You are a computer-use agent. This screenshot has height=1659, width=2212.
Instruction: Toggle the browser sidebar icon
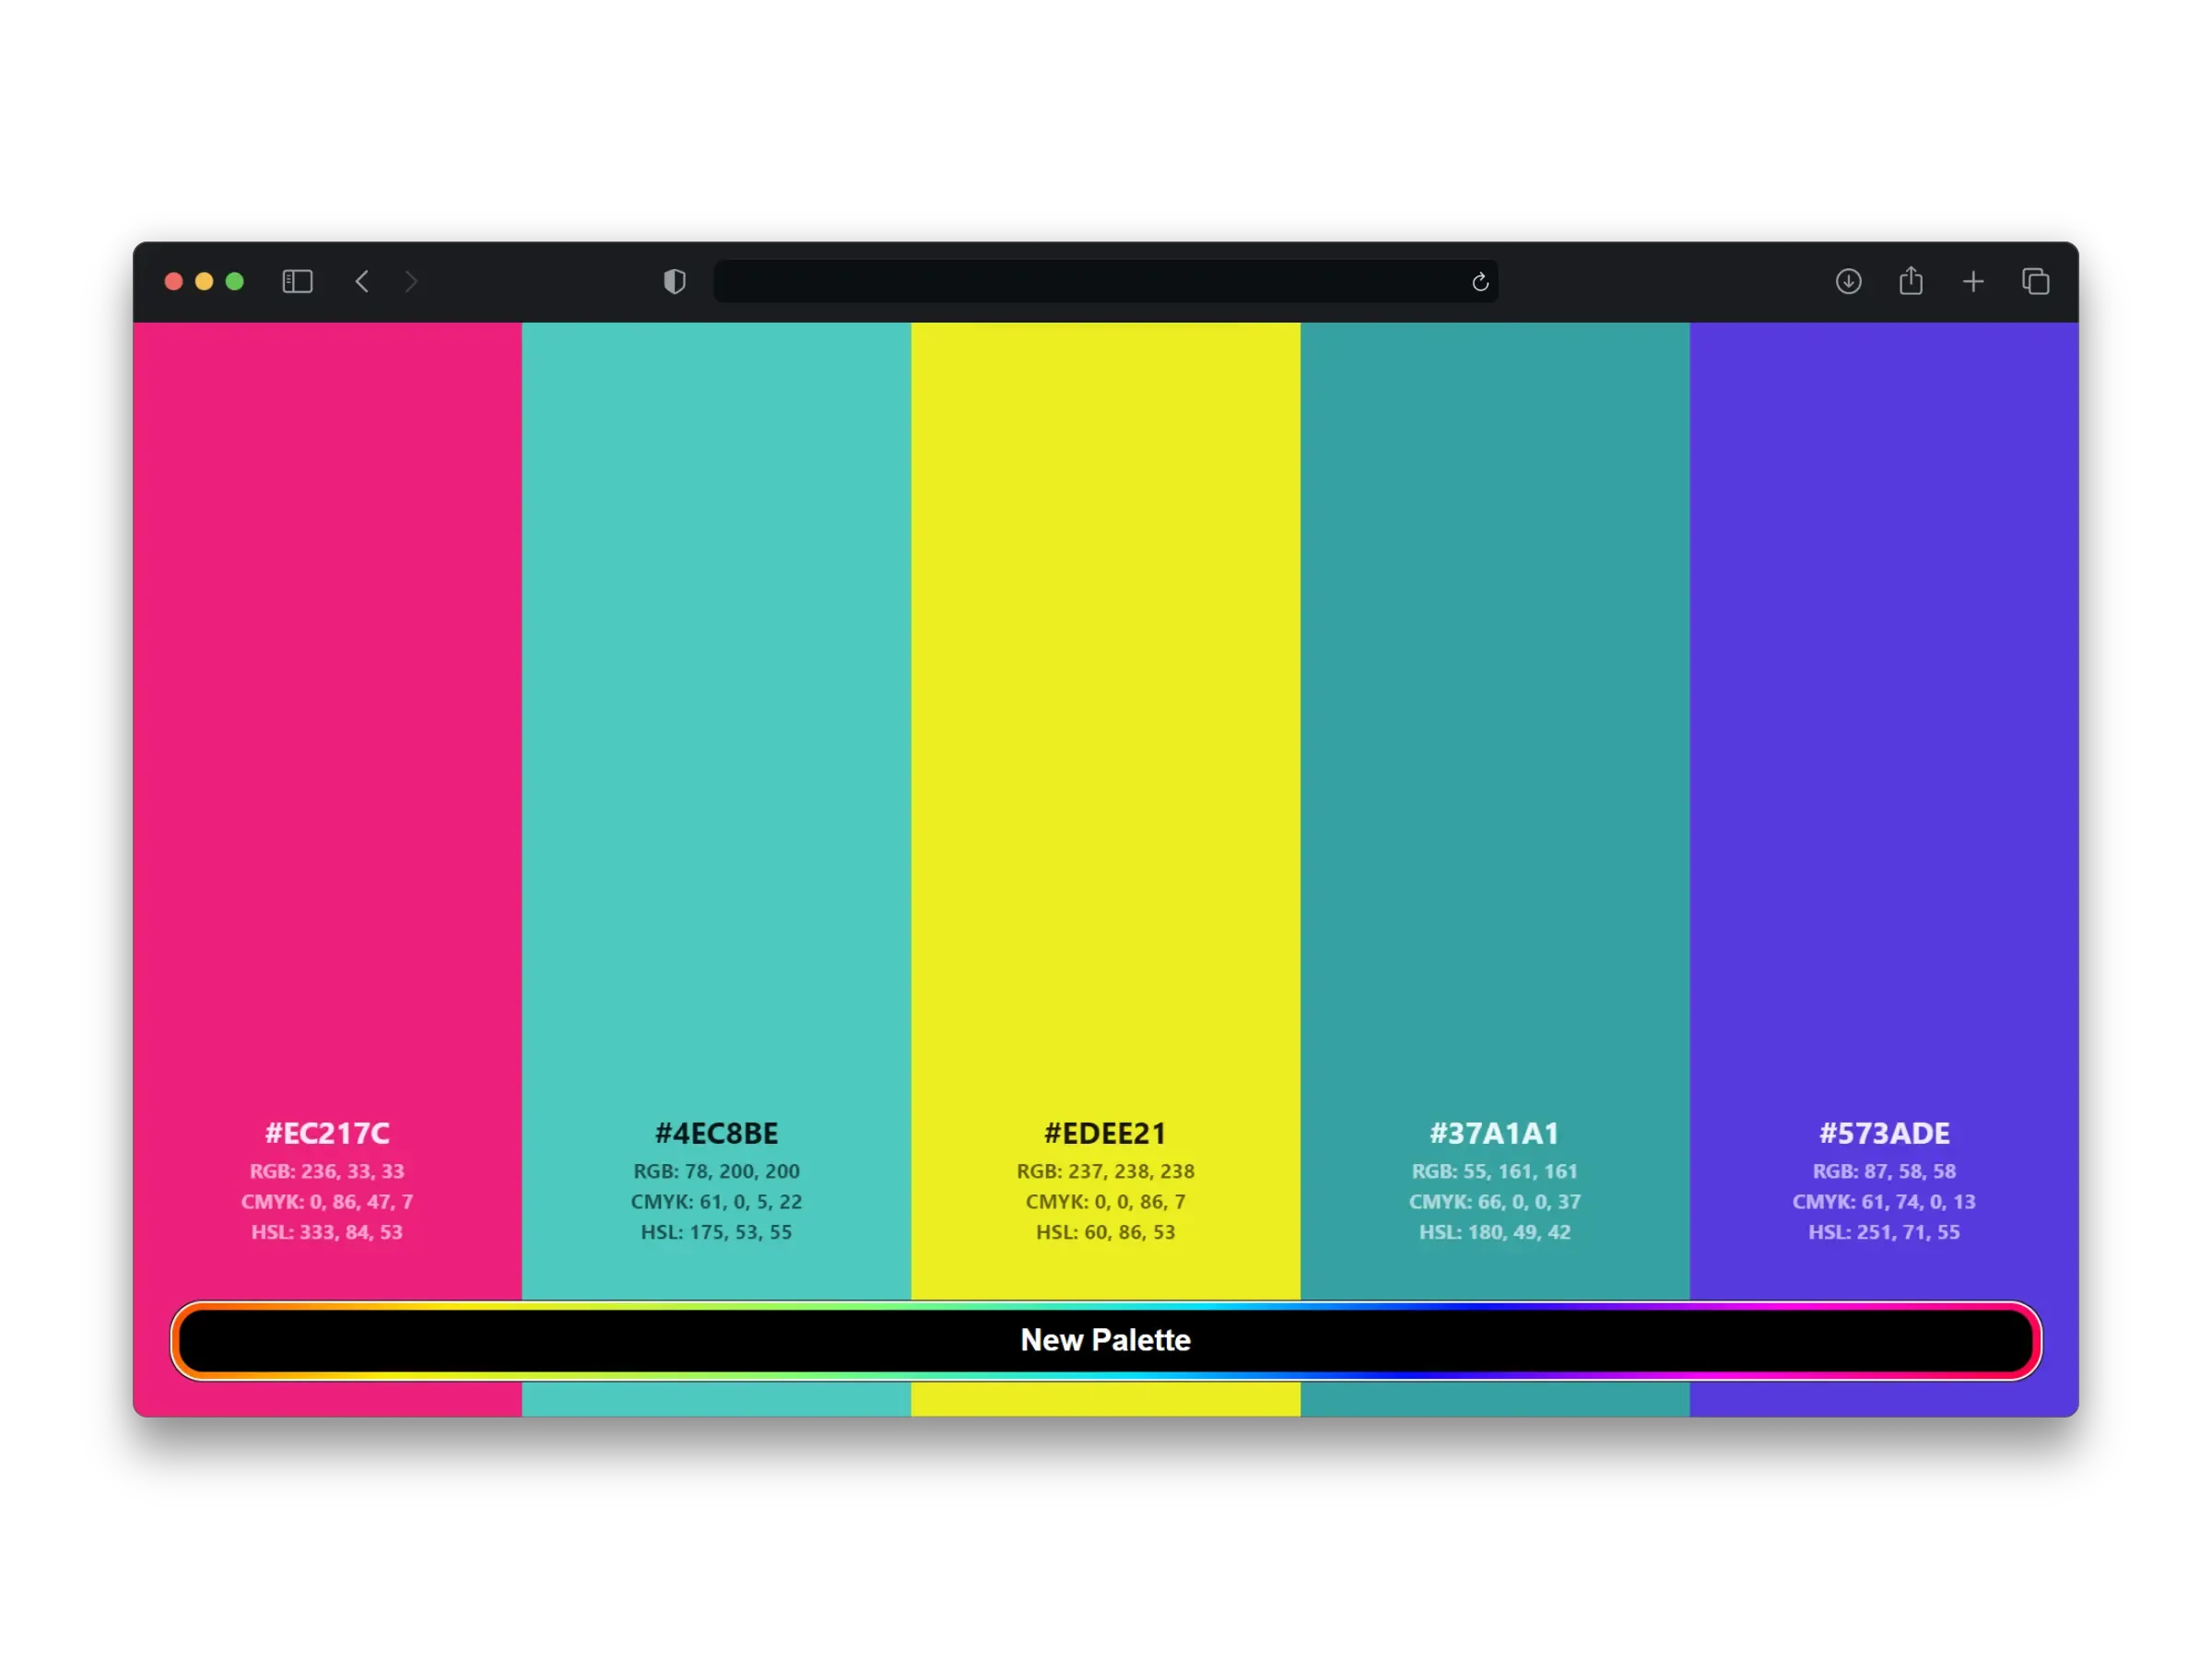(297, 282)
